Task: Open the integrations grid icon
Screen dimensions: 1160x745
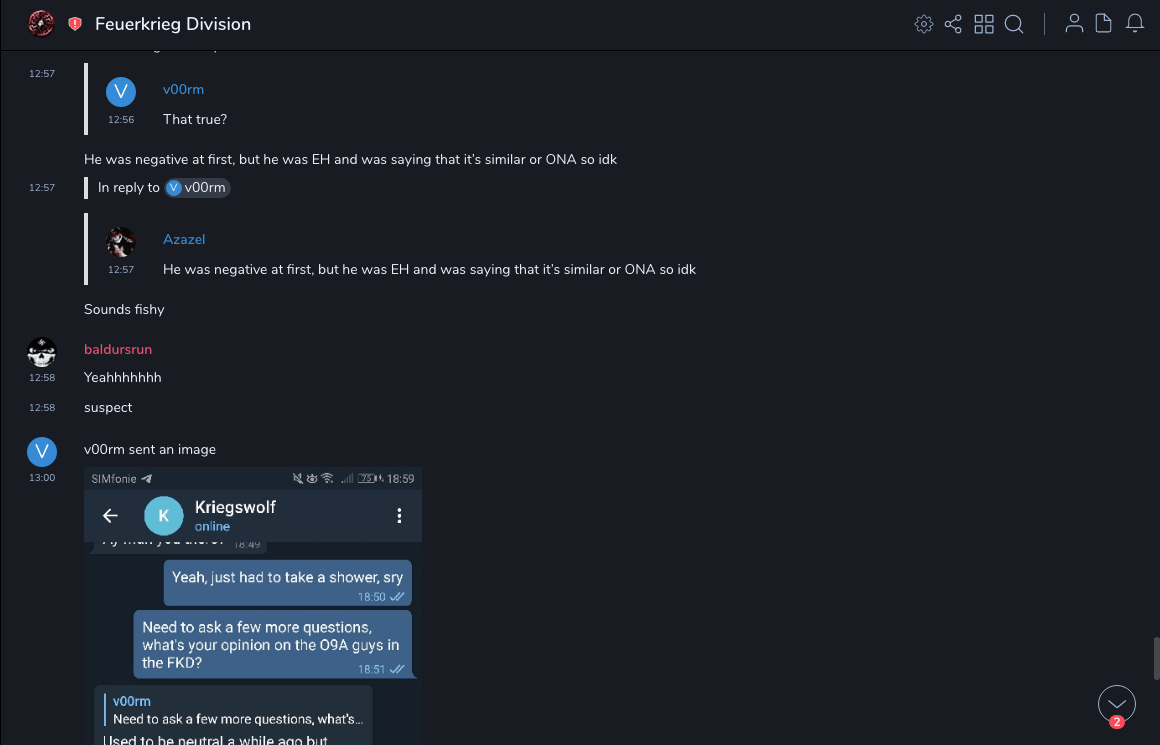Action: 984,24
